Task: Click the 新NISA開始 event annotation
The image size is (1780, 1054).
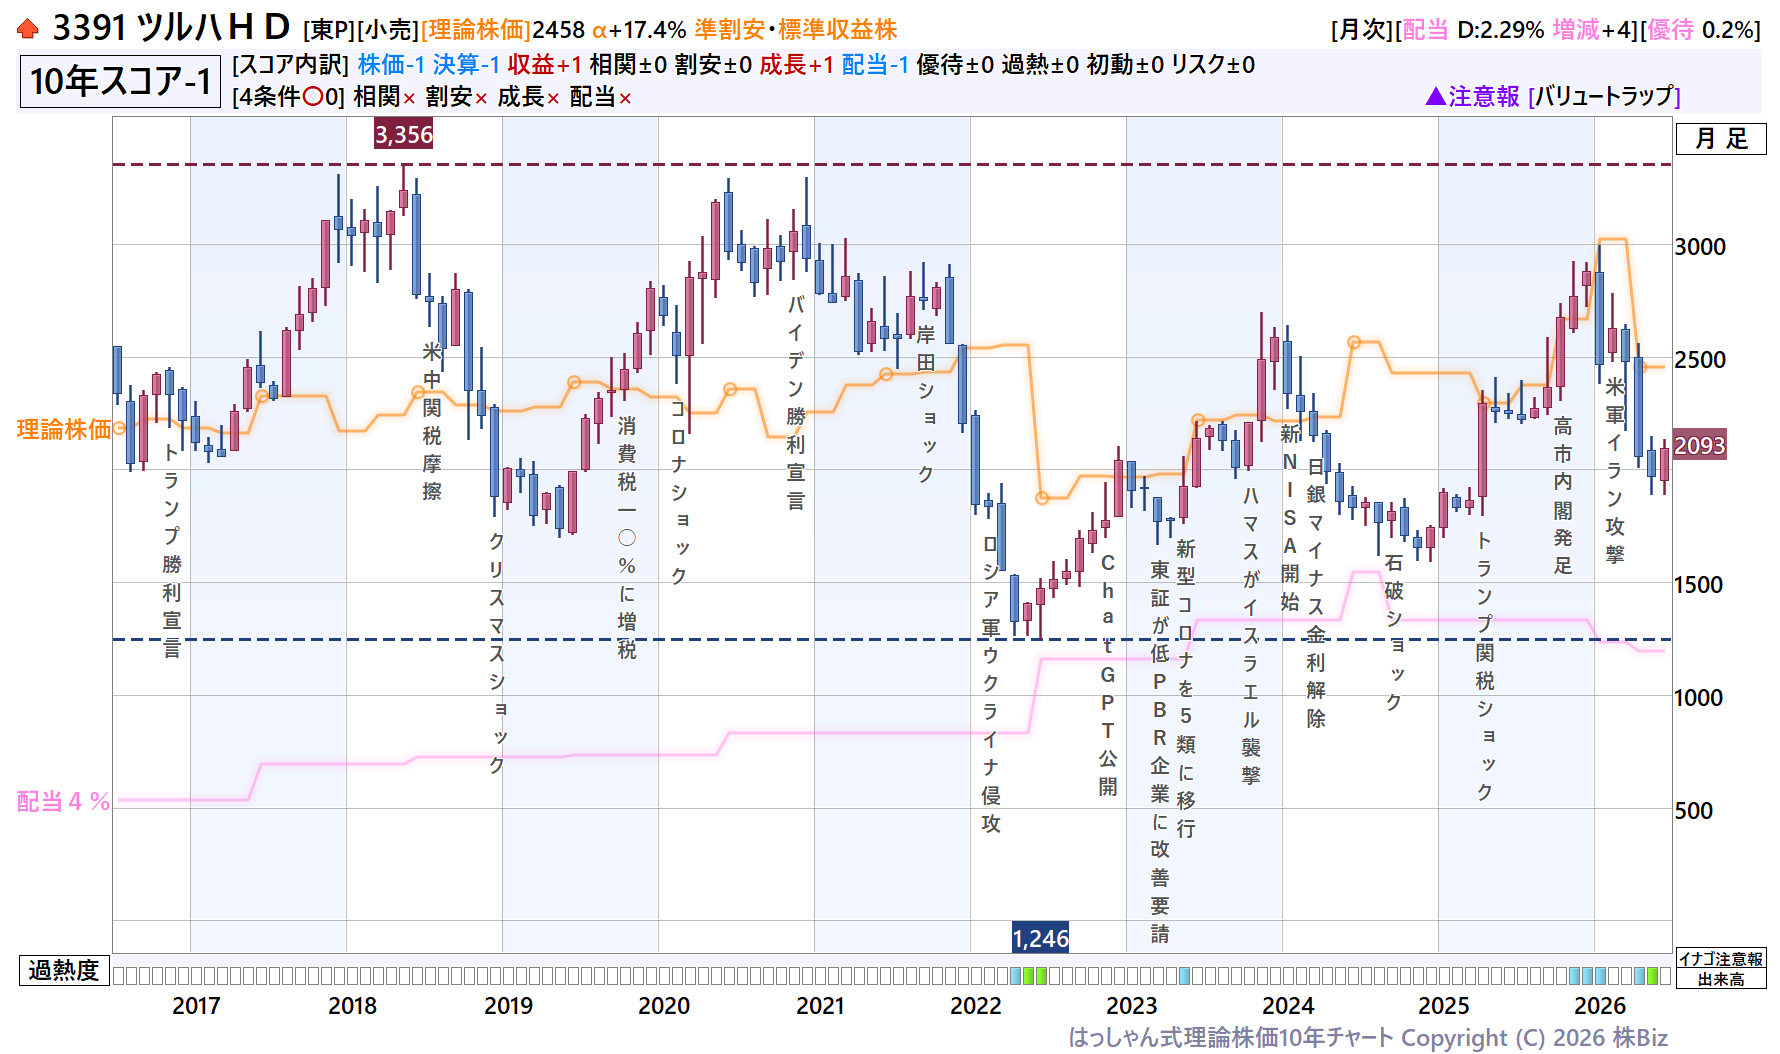Action: click(x=1290, y=517)
